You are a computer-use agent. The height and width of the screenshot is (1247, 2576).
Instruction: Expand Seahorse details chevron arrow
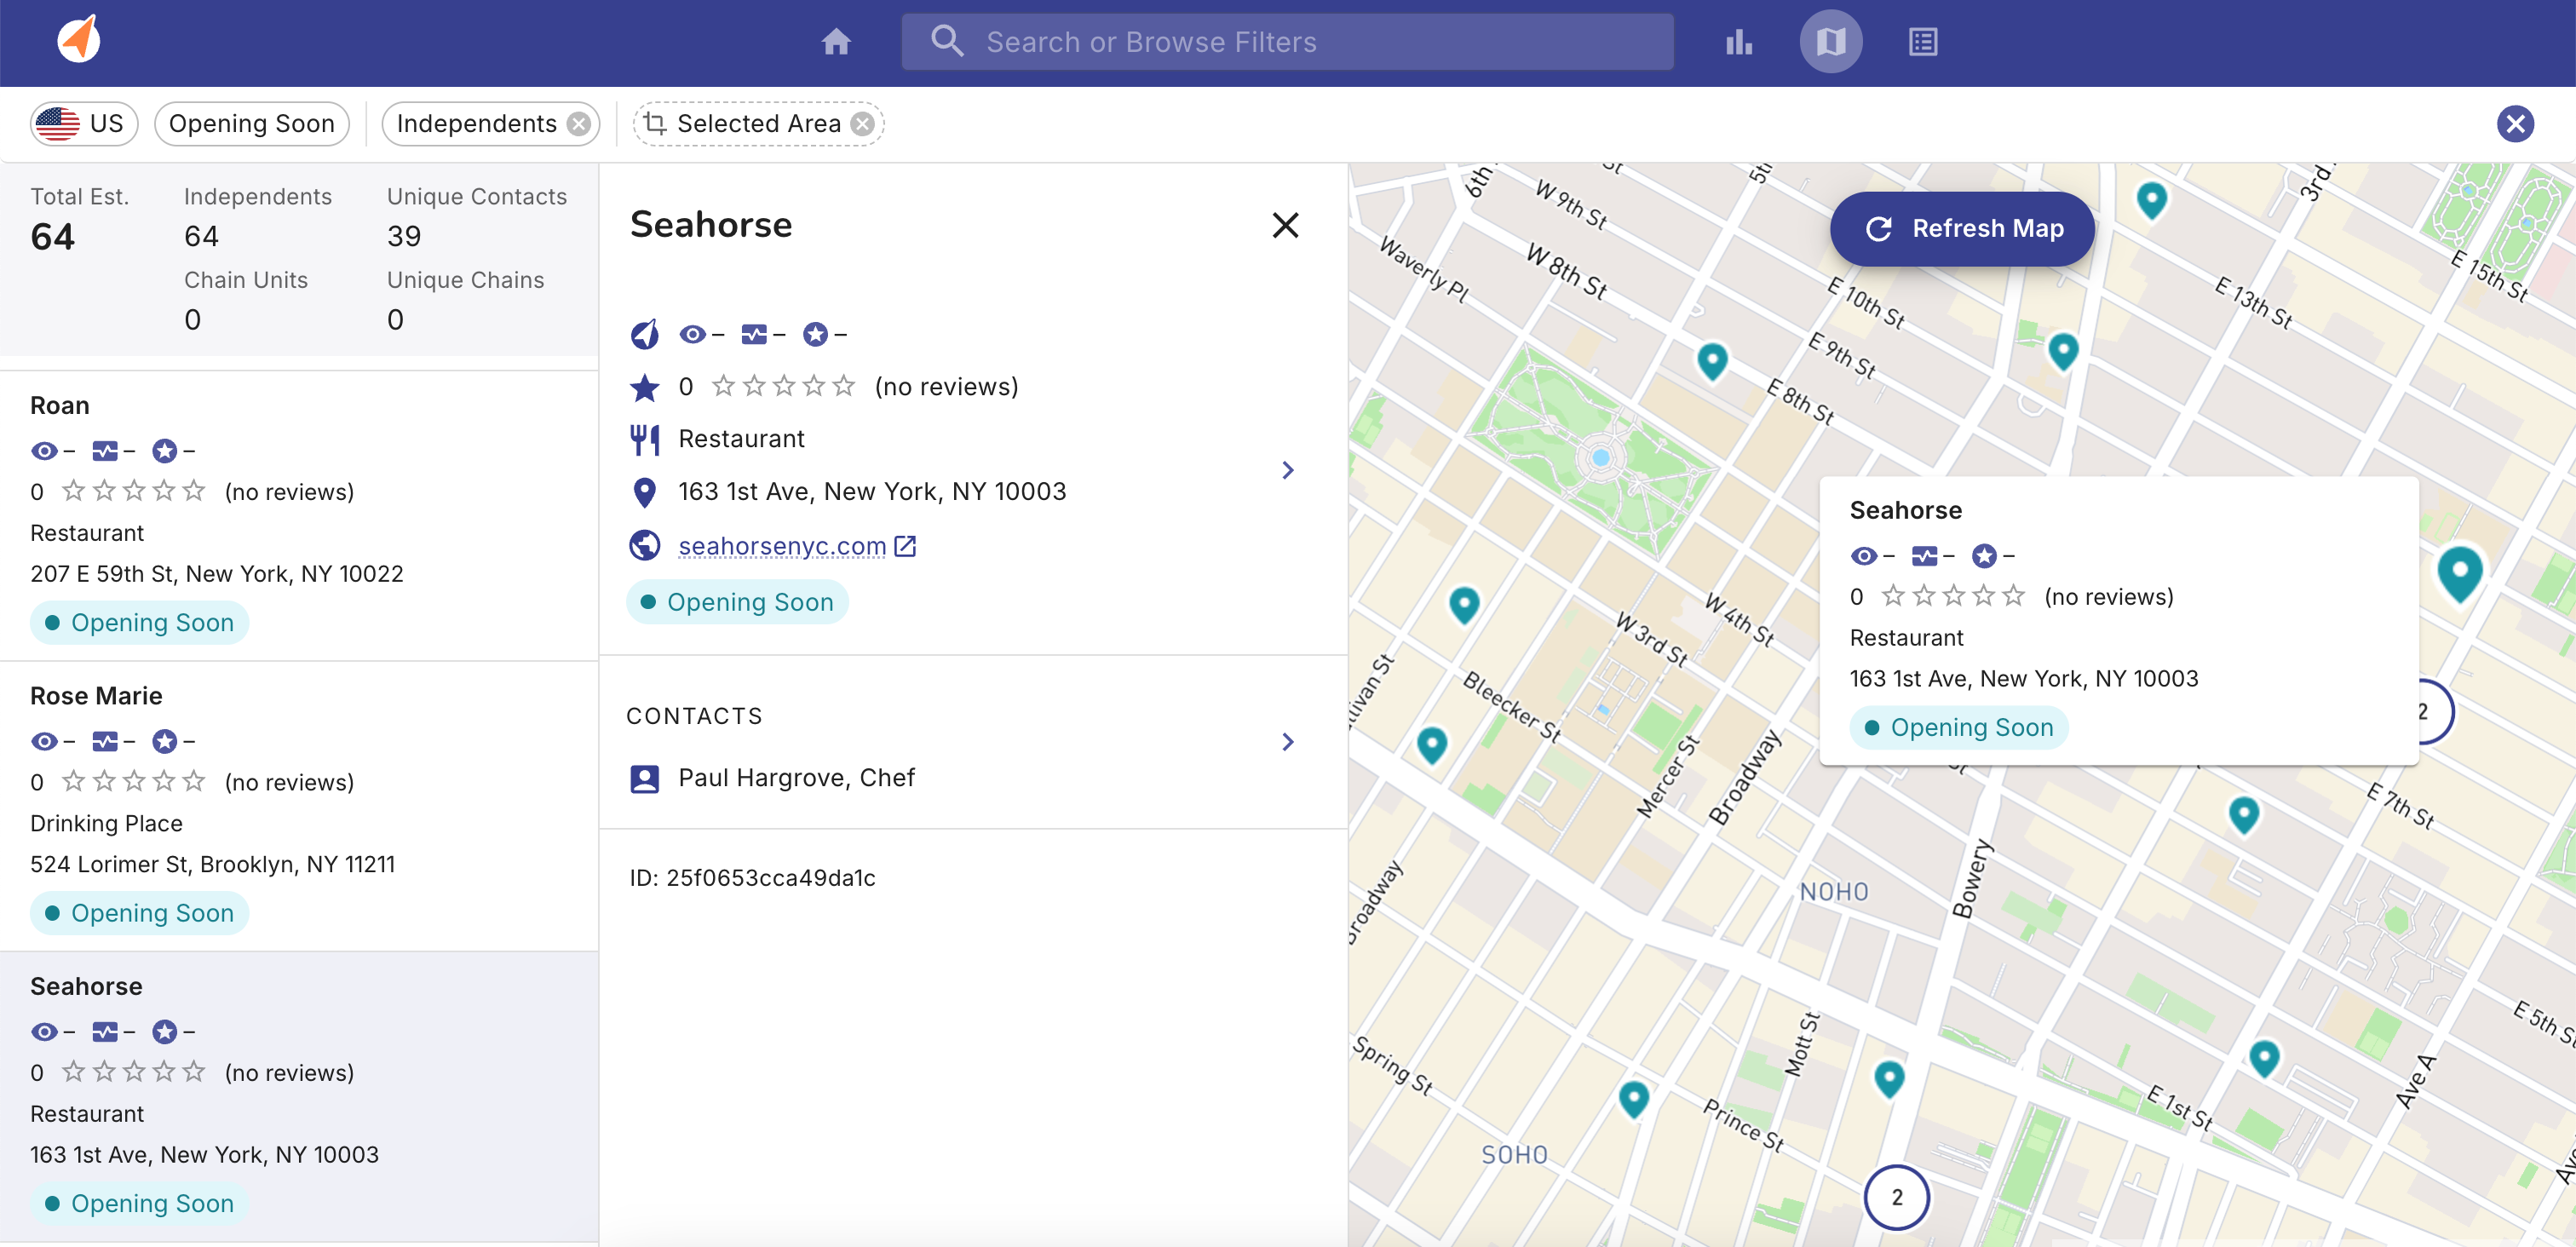point(1287,470)
